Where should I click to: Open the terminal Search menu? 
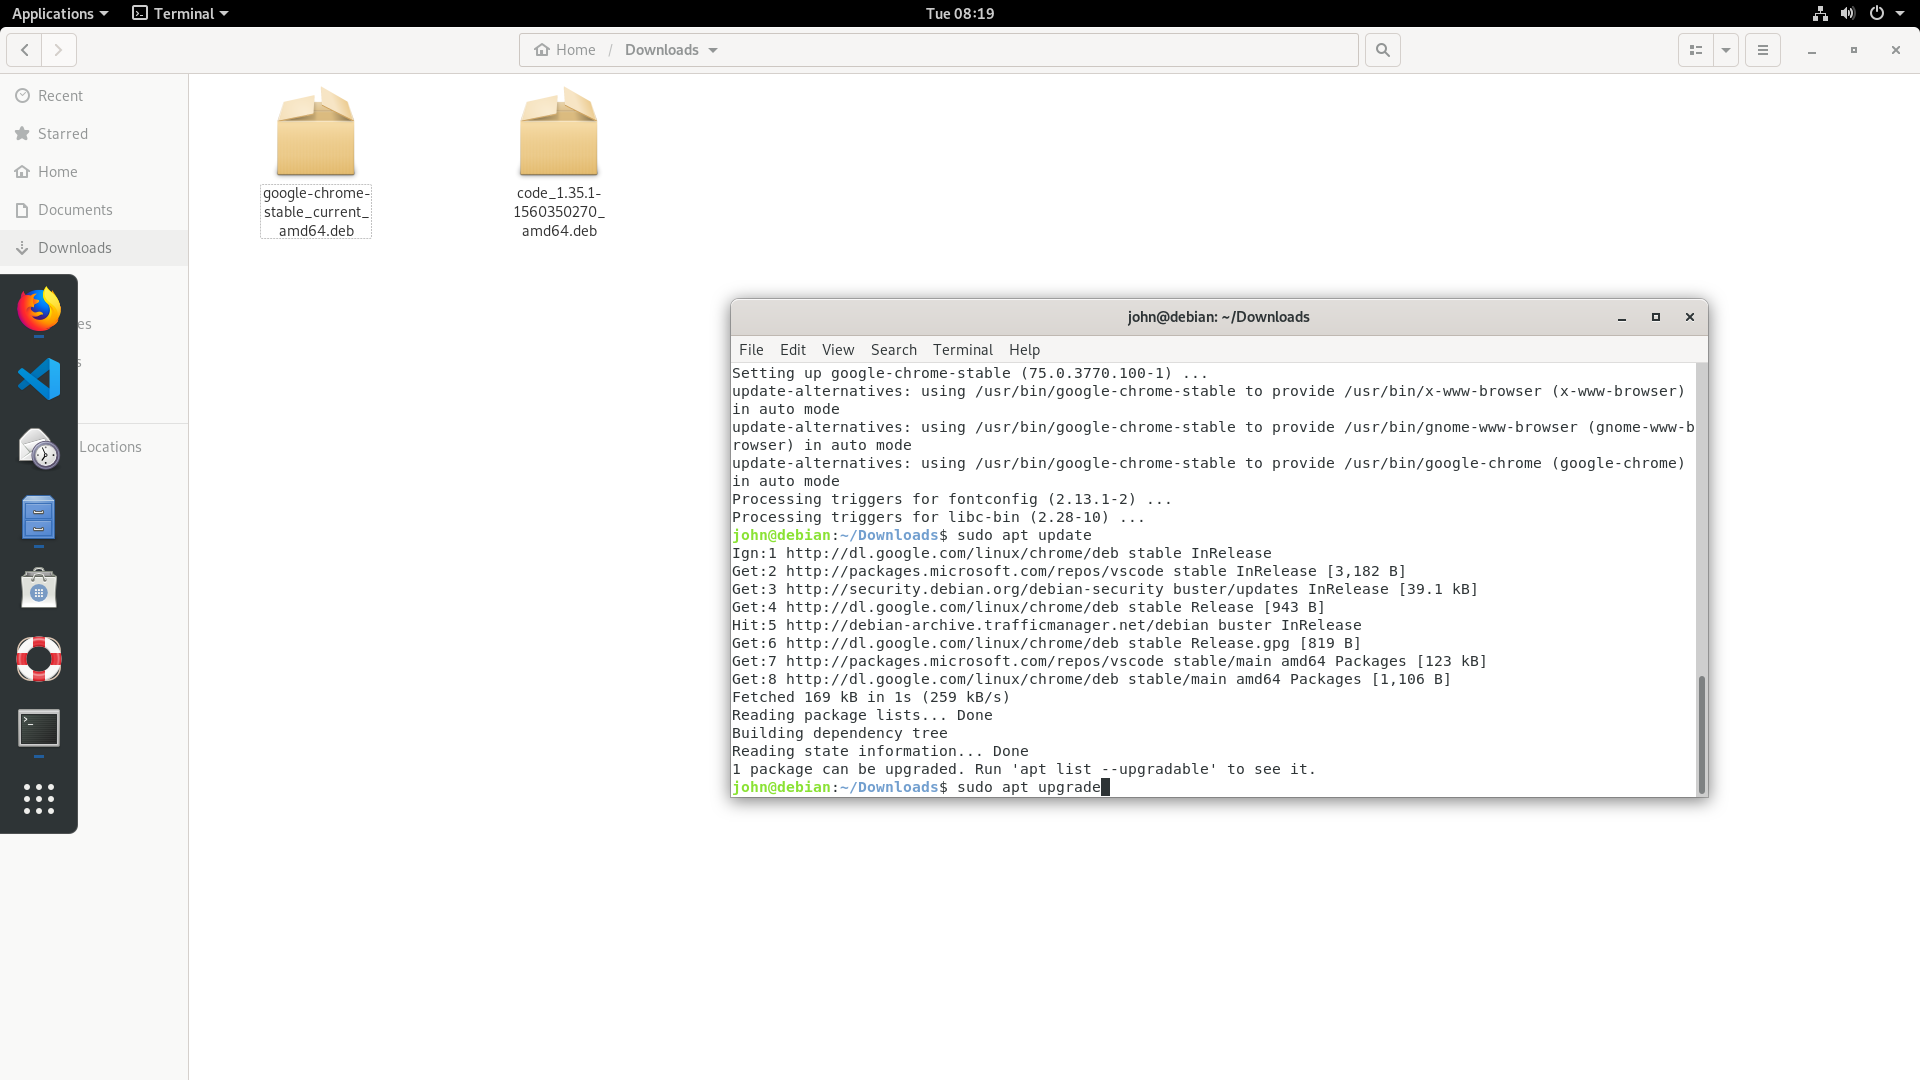click(x=894, y=350)
